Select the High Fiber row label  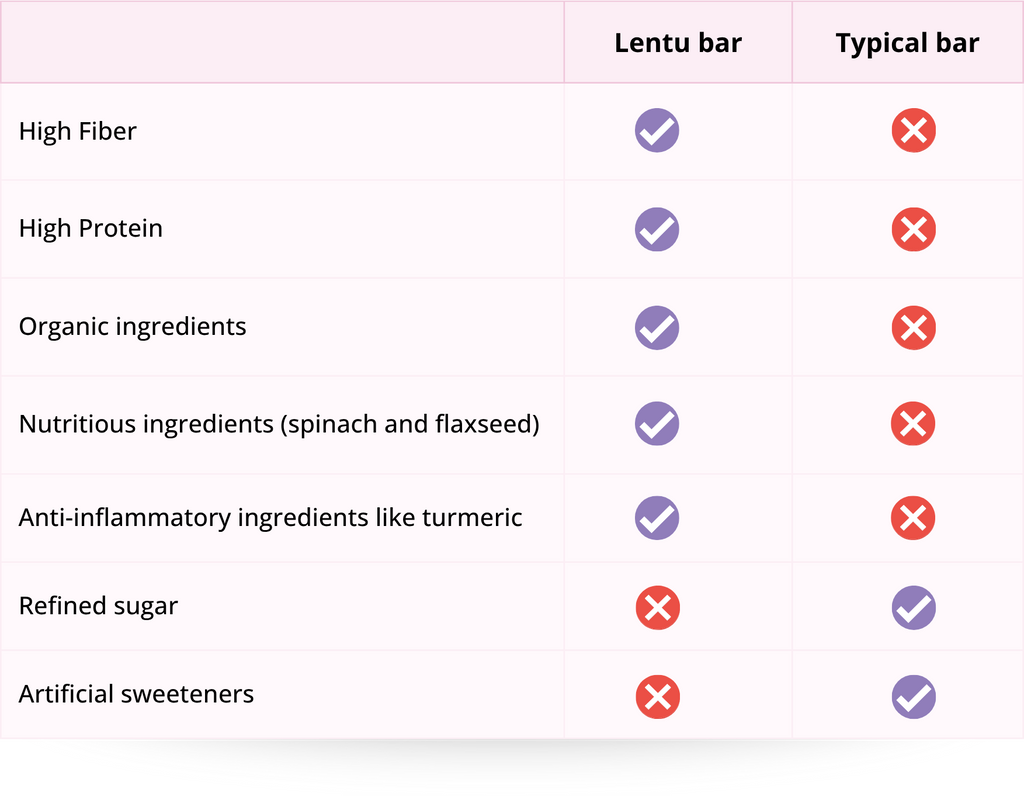(x=78, y=131)
